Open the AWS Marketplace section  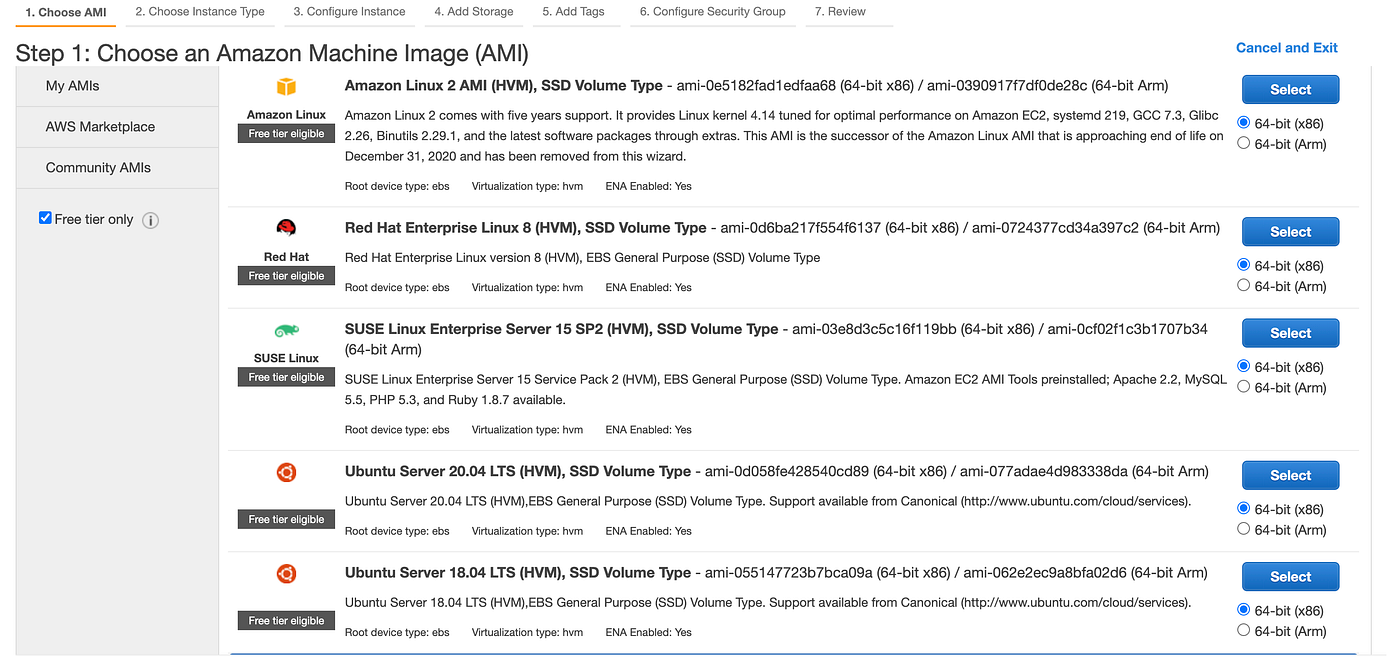tap(100, 127)
